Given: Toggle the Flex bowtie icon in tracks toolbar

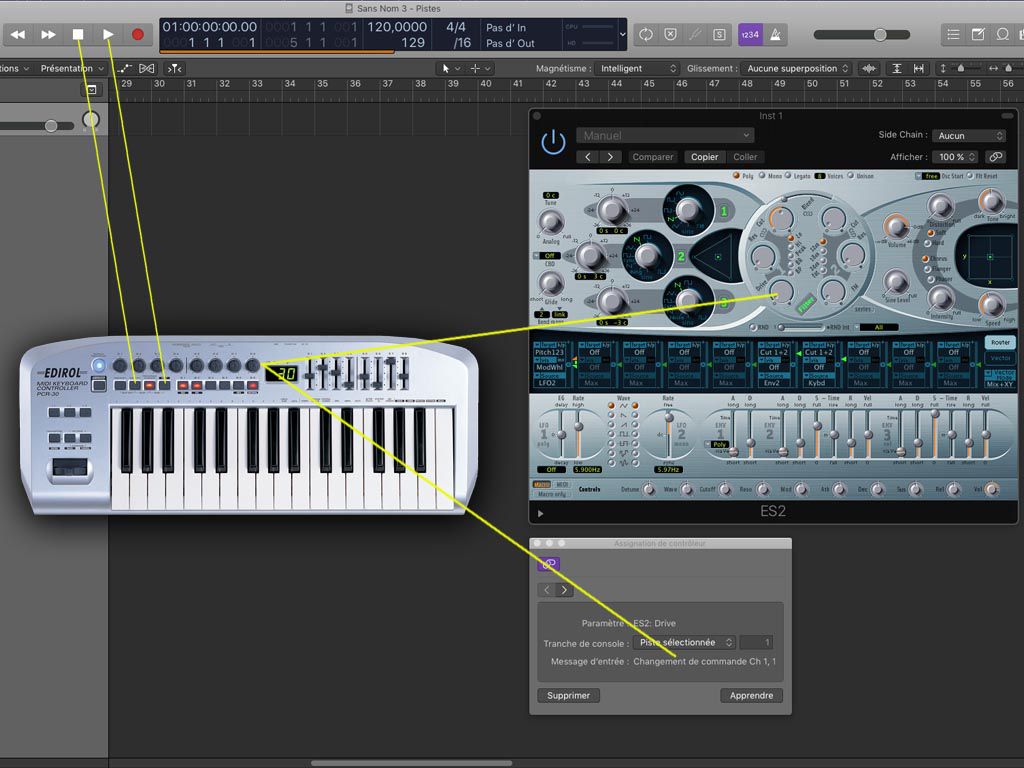Looking at the screenshot, I should (147, 69).
